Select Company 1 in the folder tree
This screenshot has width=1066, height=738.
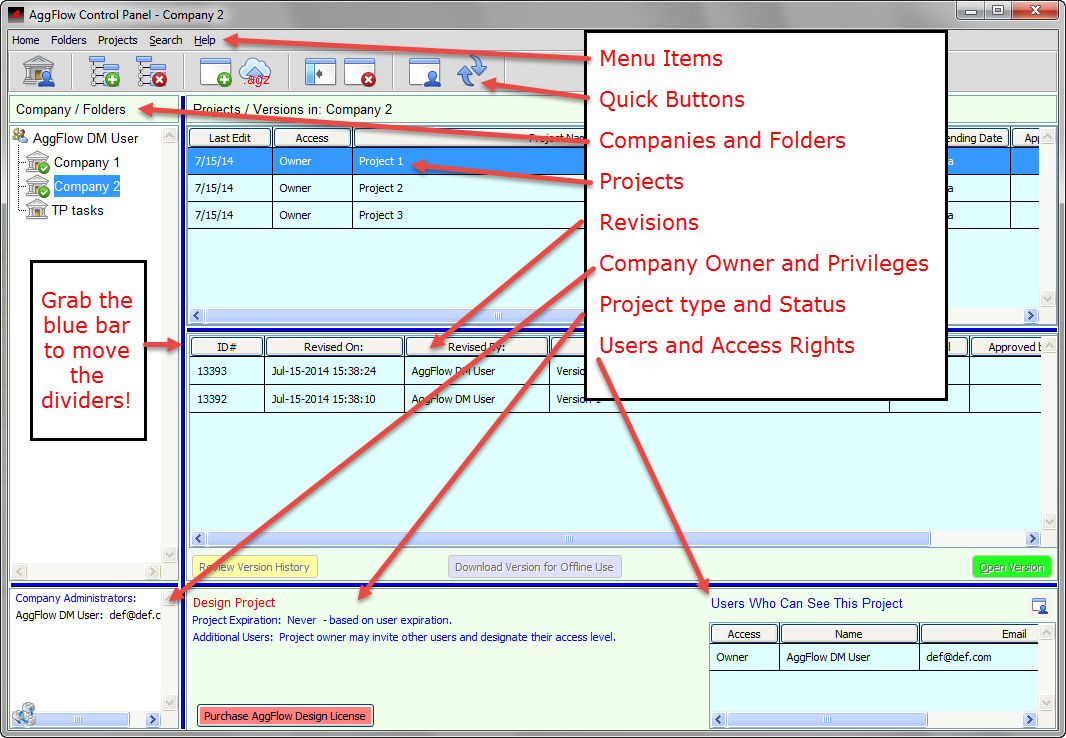86,162
